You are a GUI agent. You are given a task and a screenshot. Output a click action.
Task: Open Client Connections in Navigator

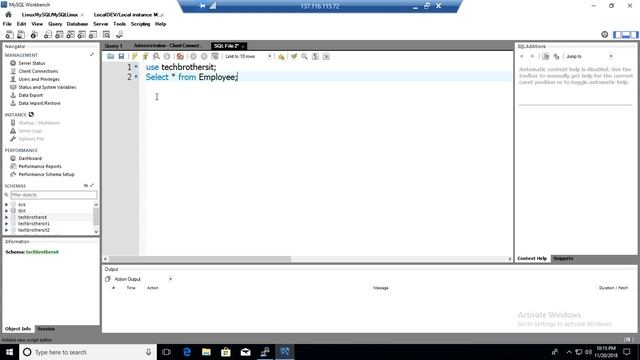pos(38,71)
